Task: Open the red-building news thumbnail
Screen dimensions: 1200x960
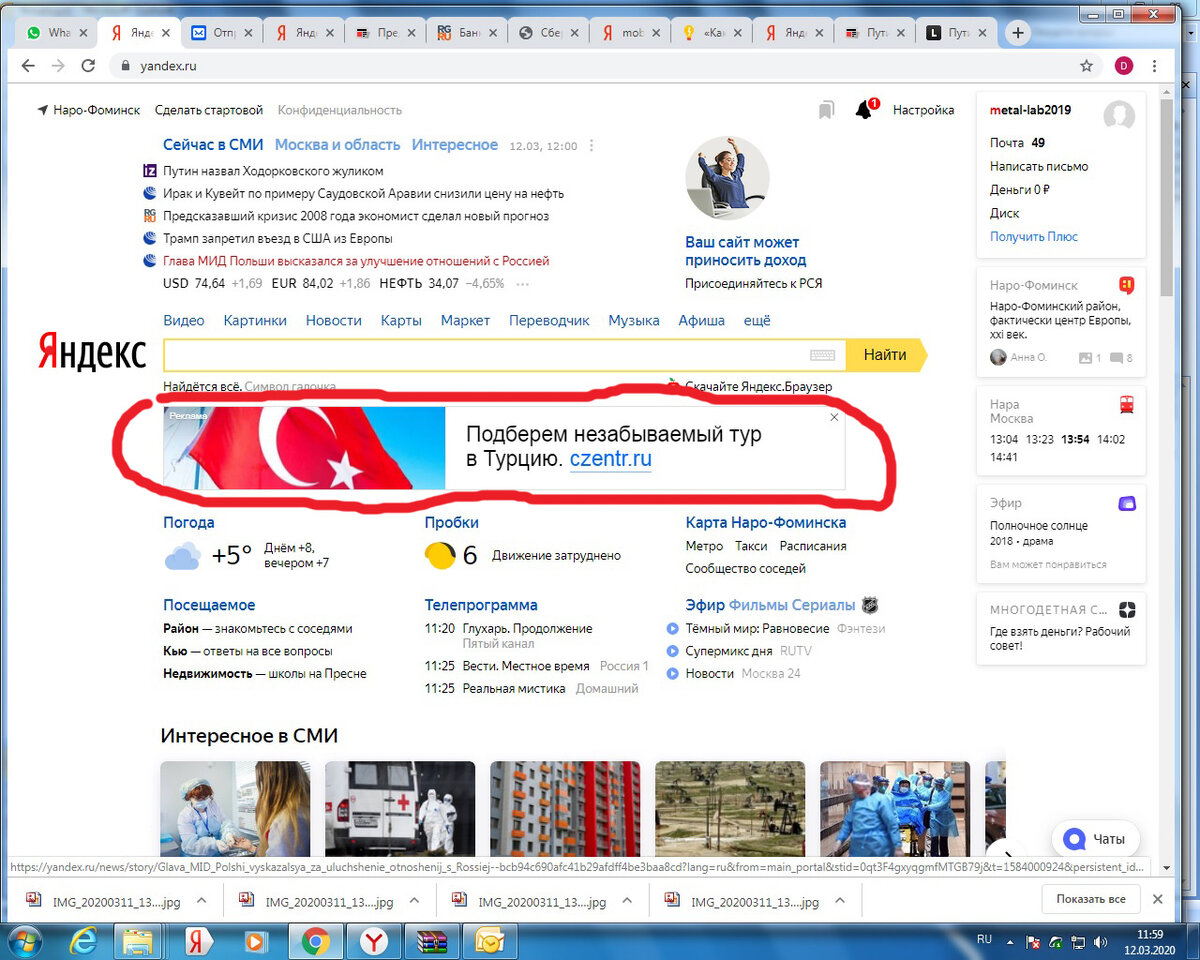Action: [x=565, y=808]
